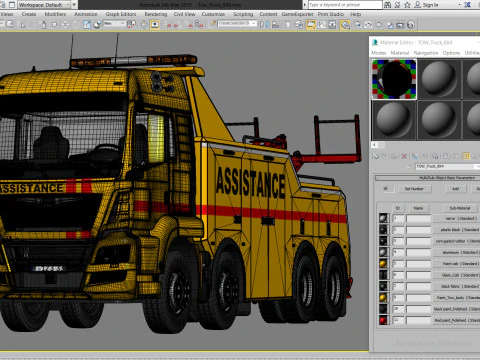Click the red X Reset Map icon
The height and width of the screenshot is (360, 480).
(404, 156)
